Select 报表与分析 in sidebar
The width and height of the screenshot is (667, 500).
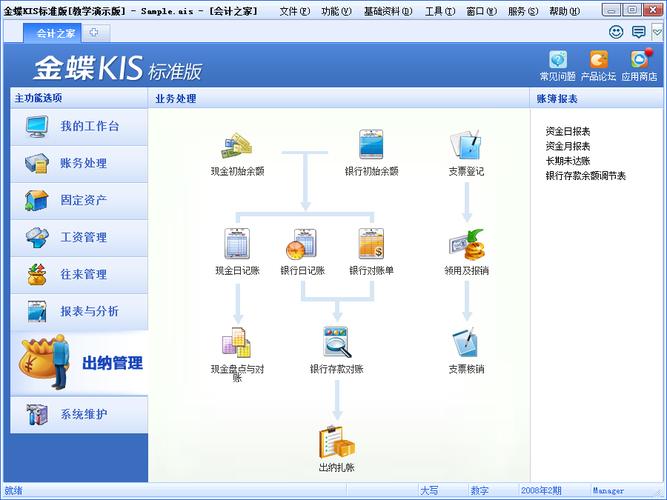tap(79, 311)
